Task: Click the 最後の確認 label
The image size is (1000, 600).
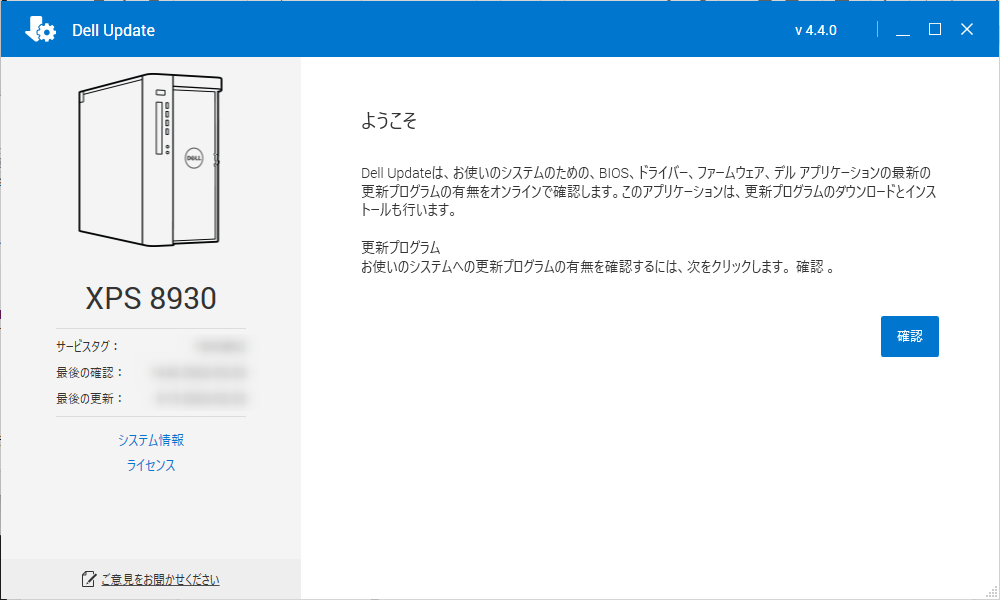Action: pyautogui.click(x=89, y=372)
